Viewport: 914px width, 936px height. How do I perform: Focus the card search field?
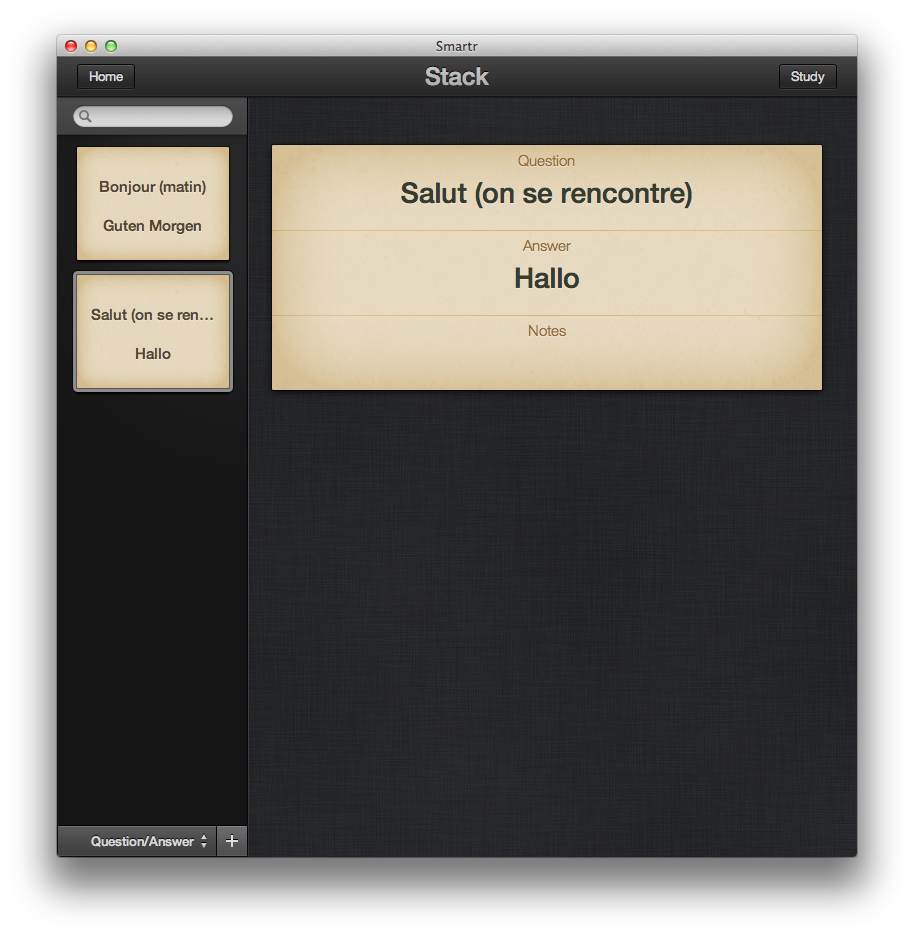(x=160, y=117)
